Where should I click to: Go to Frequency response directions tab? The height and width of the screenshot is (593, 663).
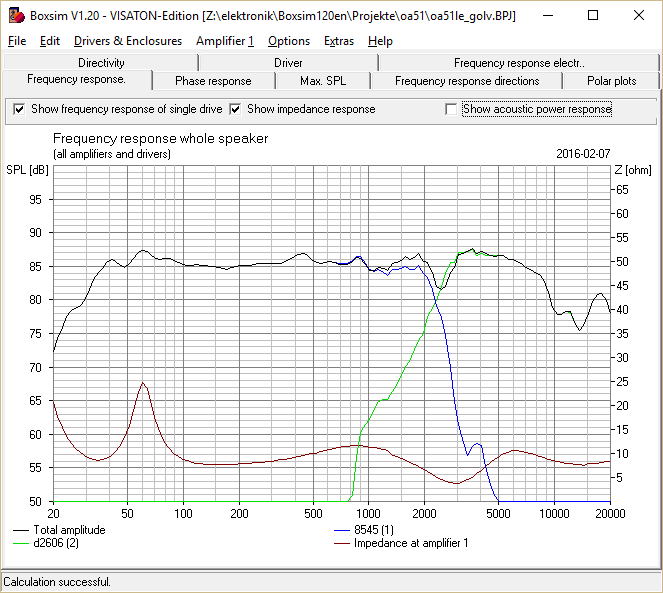tap(467, 81)
